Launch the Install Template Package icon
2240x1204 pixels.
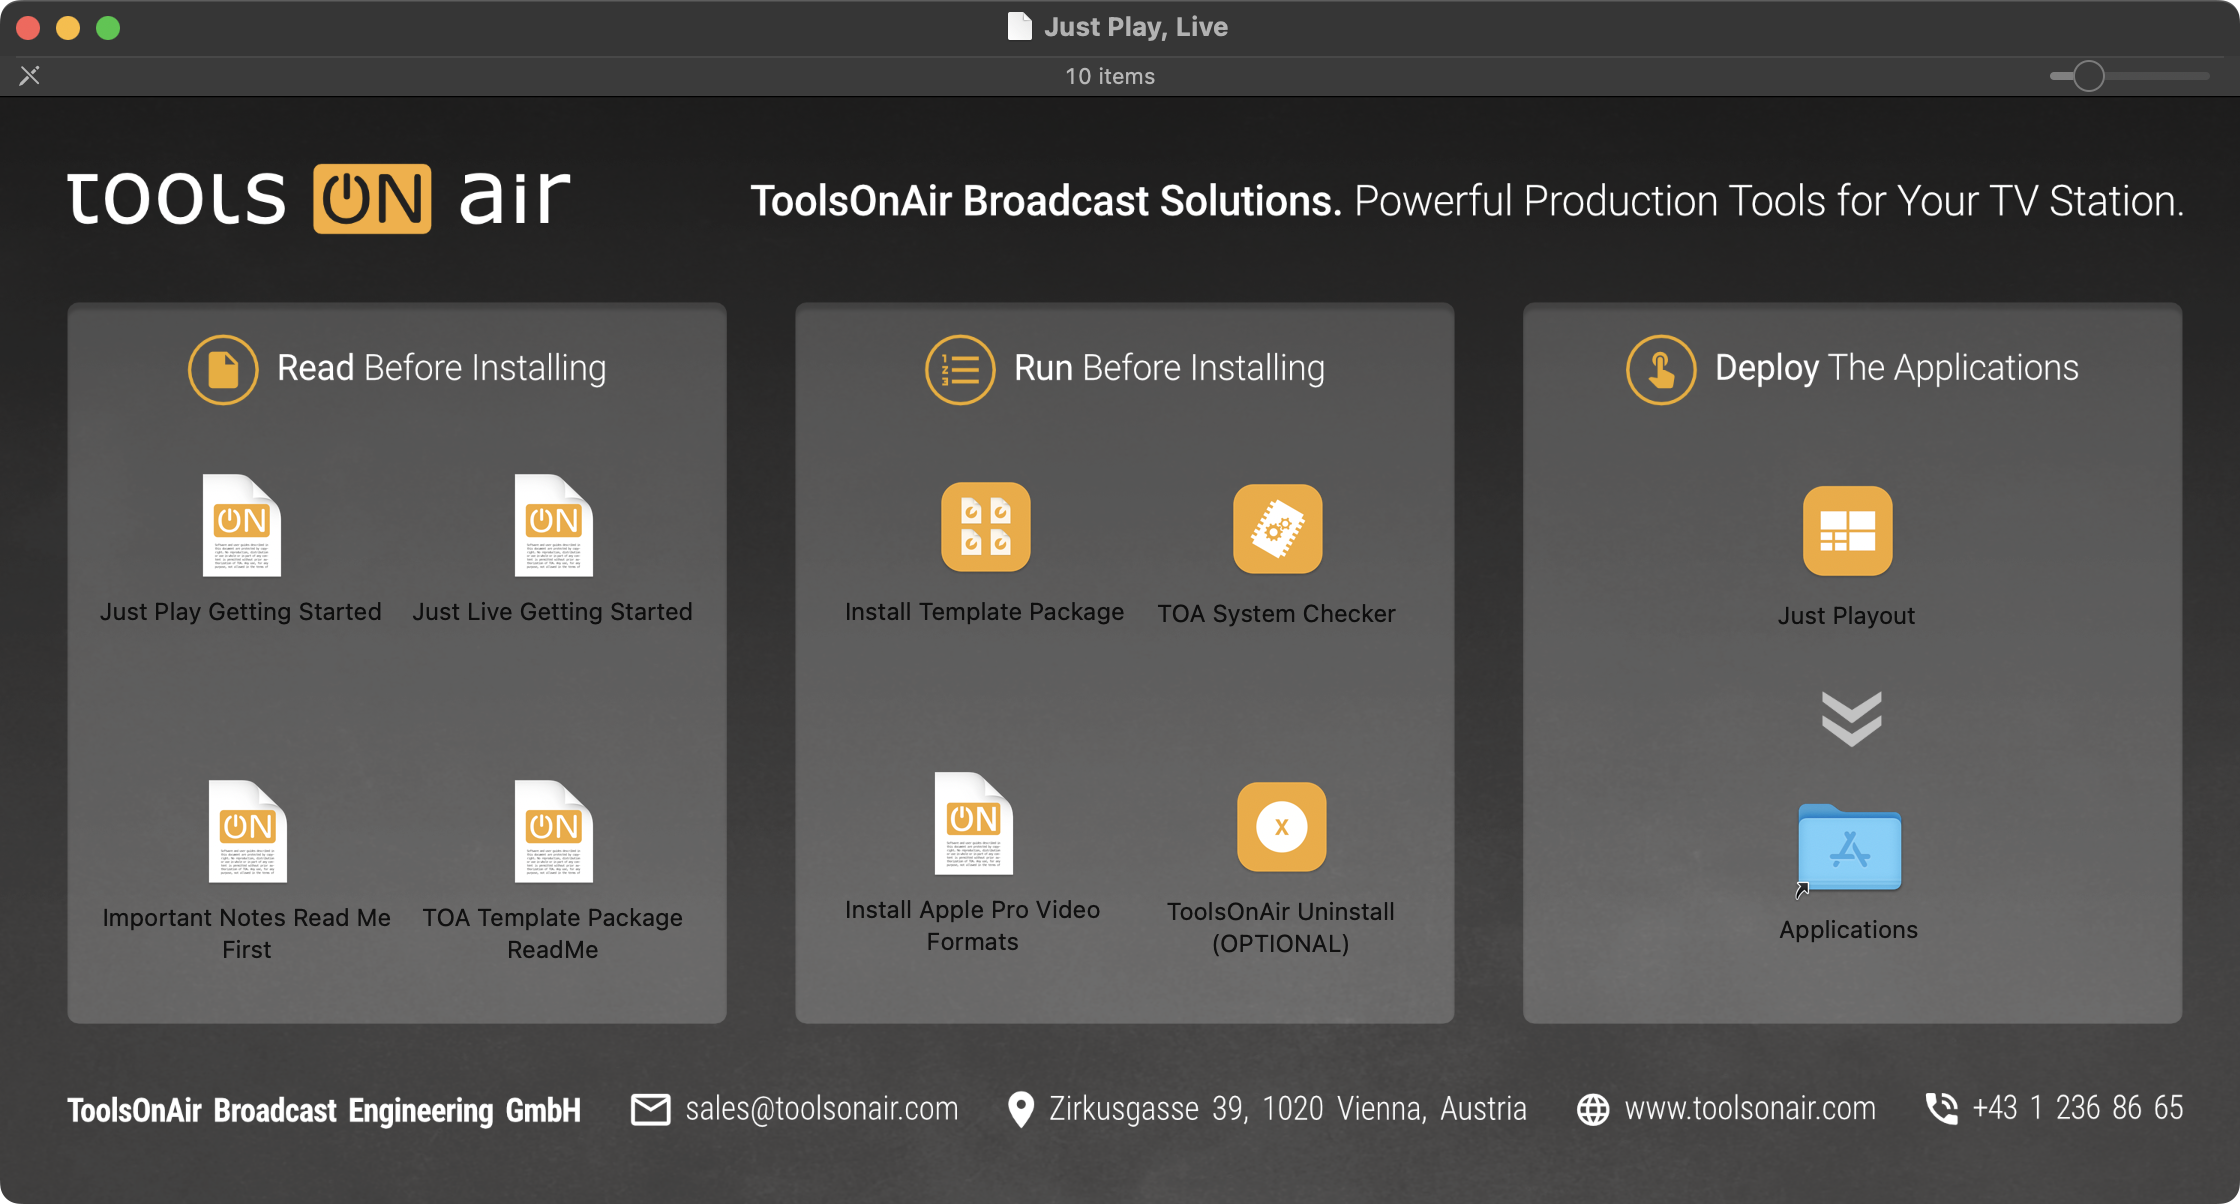[985, 527]
